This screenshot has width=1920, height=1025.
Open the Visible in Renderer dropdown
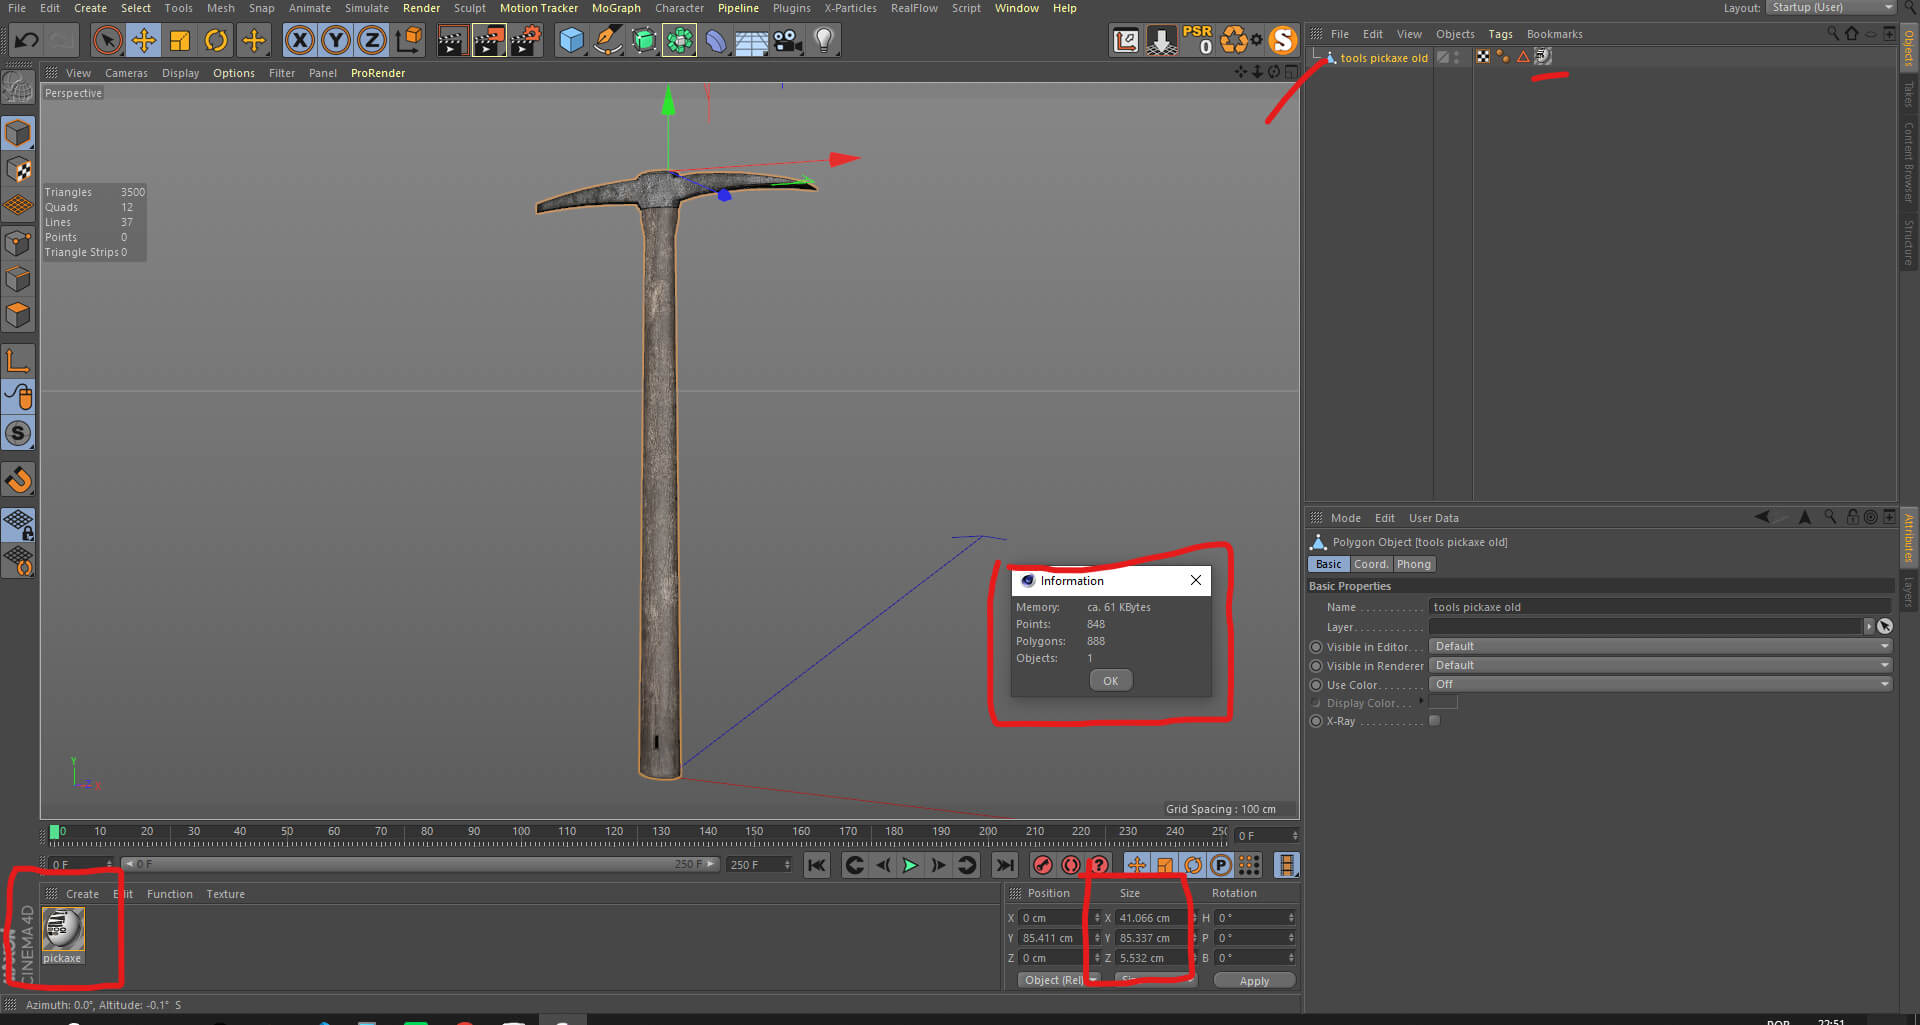coord(1660,666)
